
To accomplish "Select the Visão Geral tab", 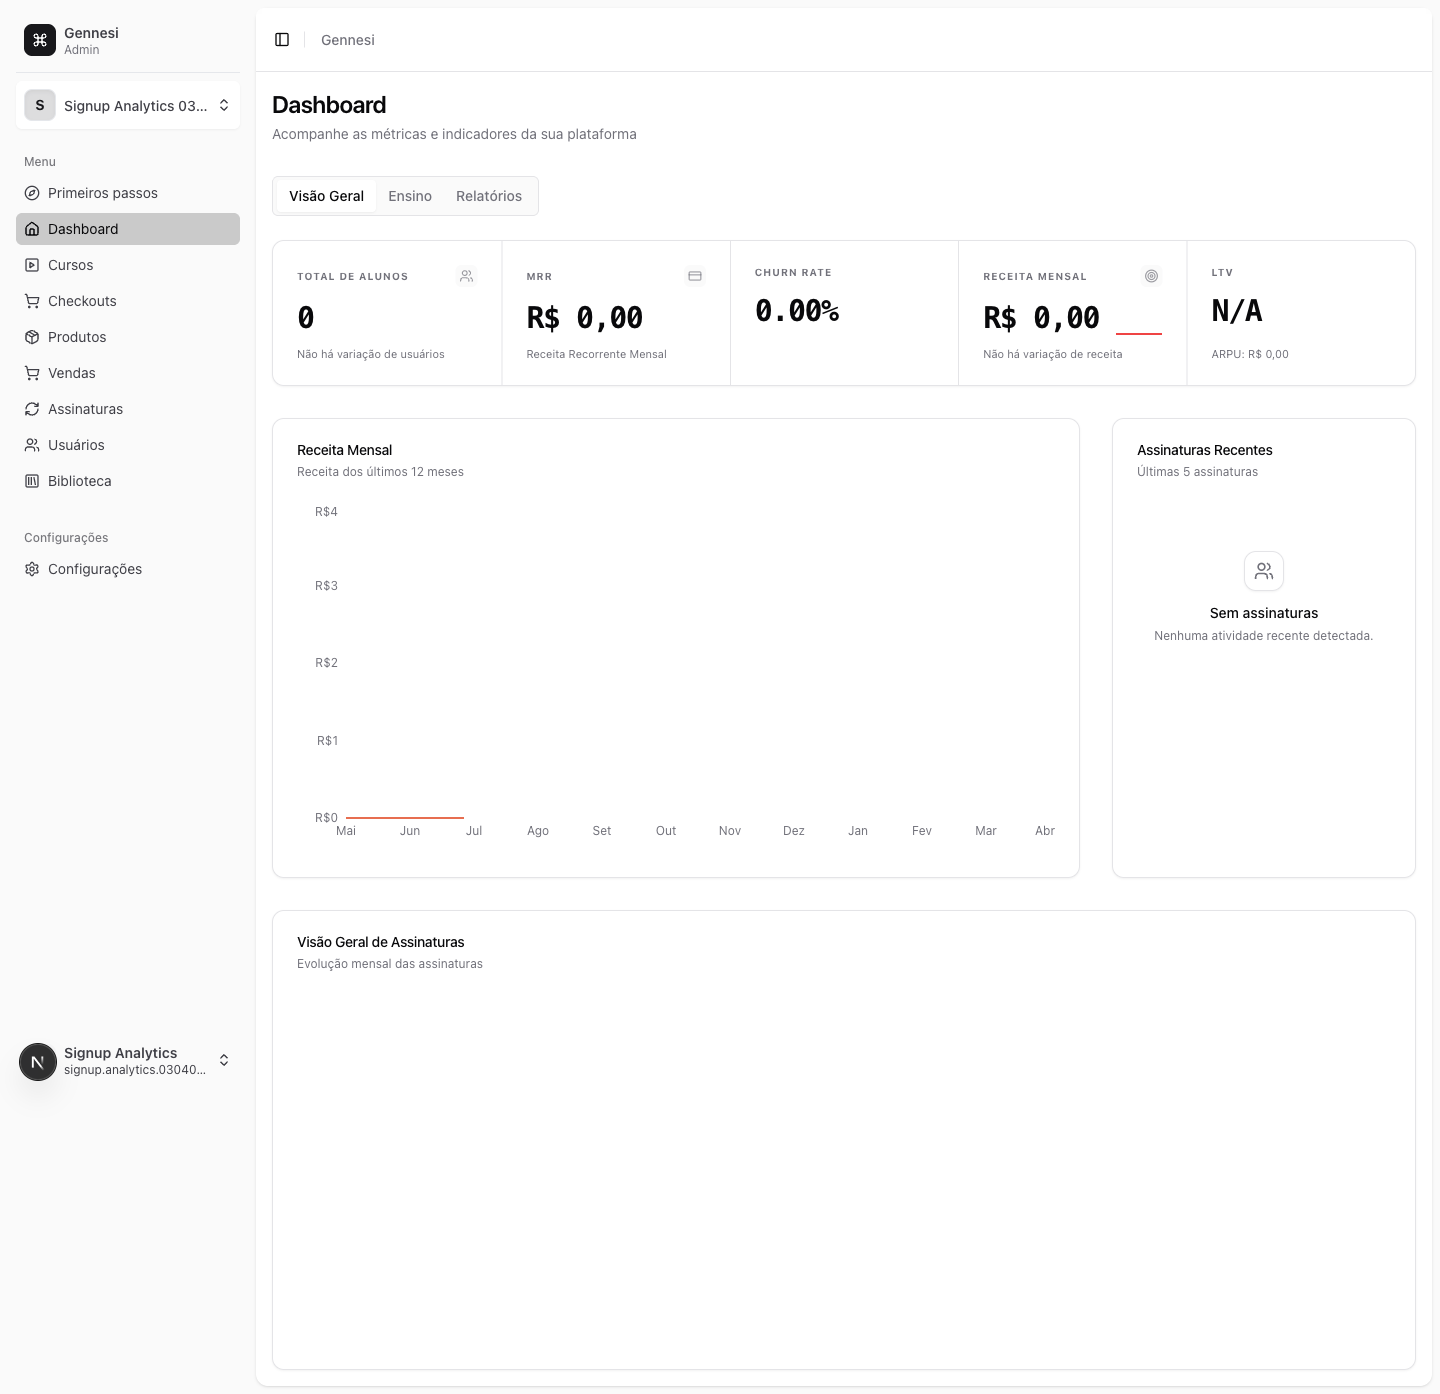I will (326, 196).
